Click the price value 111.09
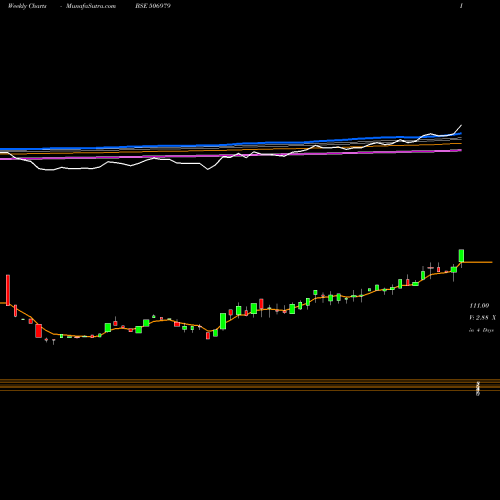500x500 pixels. [x=479, y=305]
